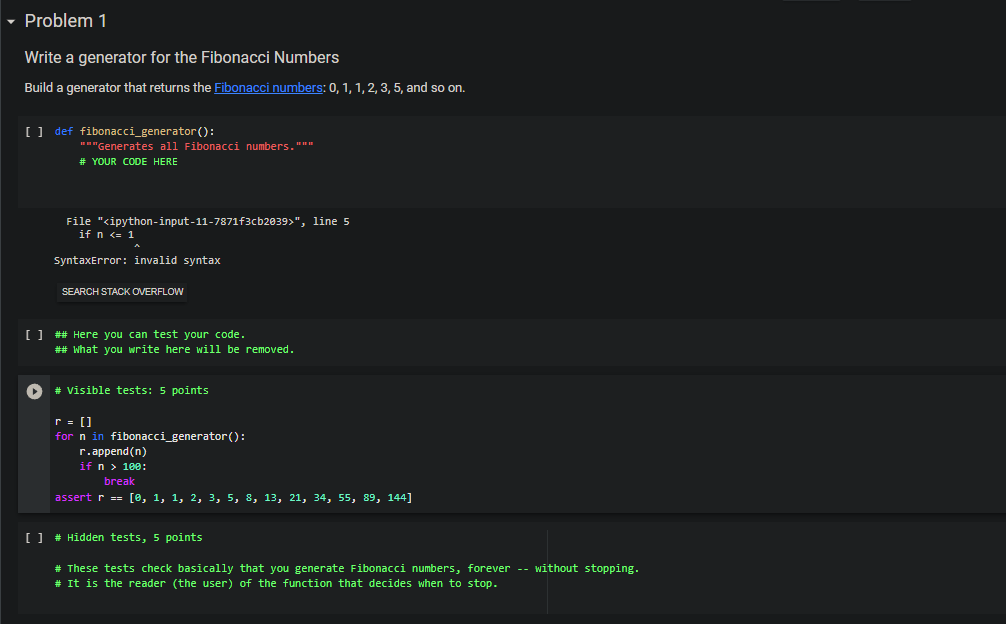
Task: Click the 'Visible tests: 5 points' comment
Action: 132,391
